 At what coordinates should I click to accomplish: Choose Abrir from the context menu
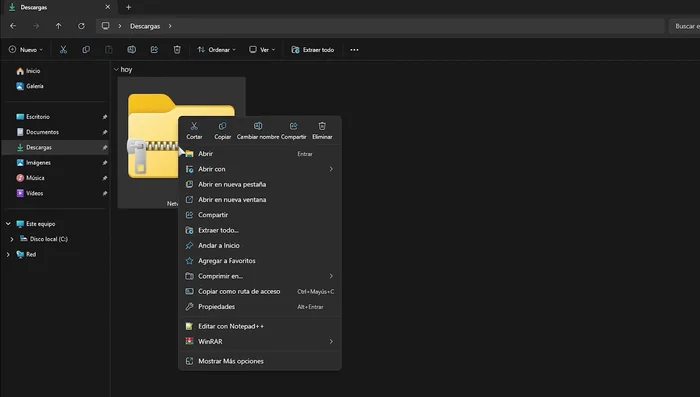tap(260, 154)
